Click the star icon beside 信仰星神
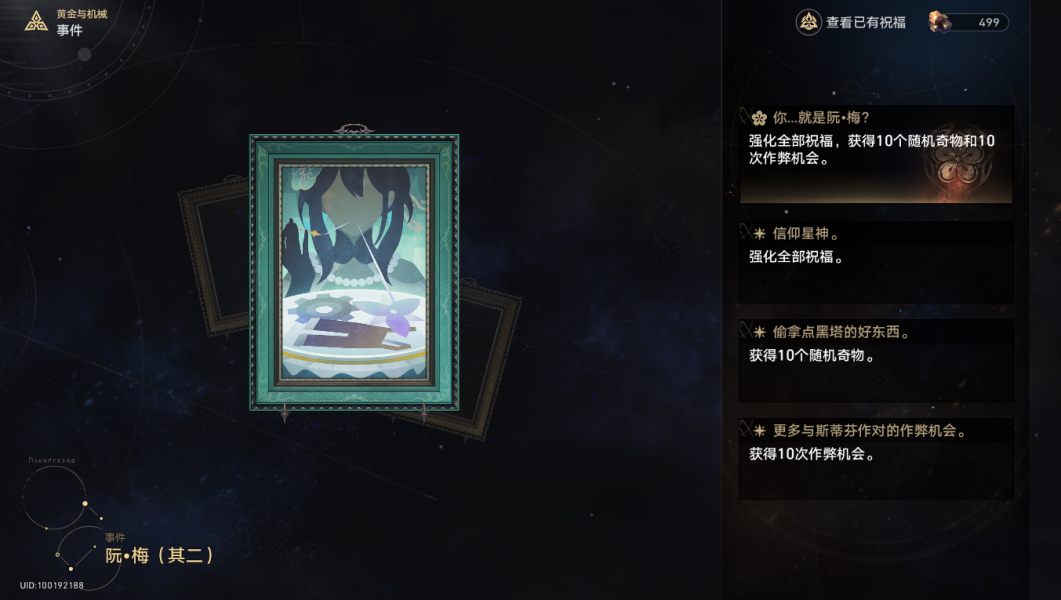1061x600 pixels. click(x=759, y=234)
